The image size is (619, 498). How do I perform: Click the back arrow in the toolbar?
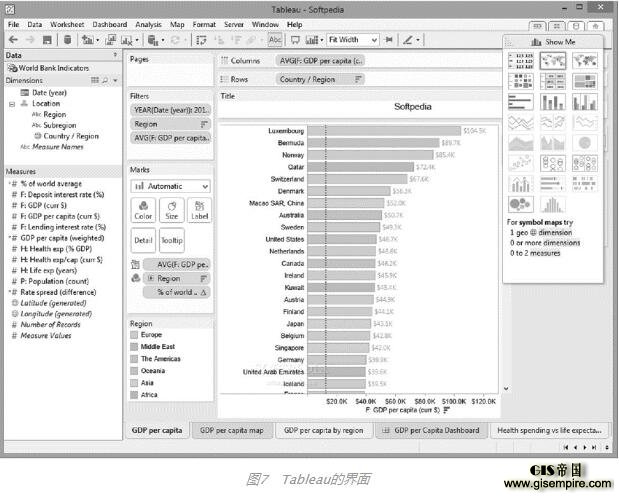11,40
